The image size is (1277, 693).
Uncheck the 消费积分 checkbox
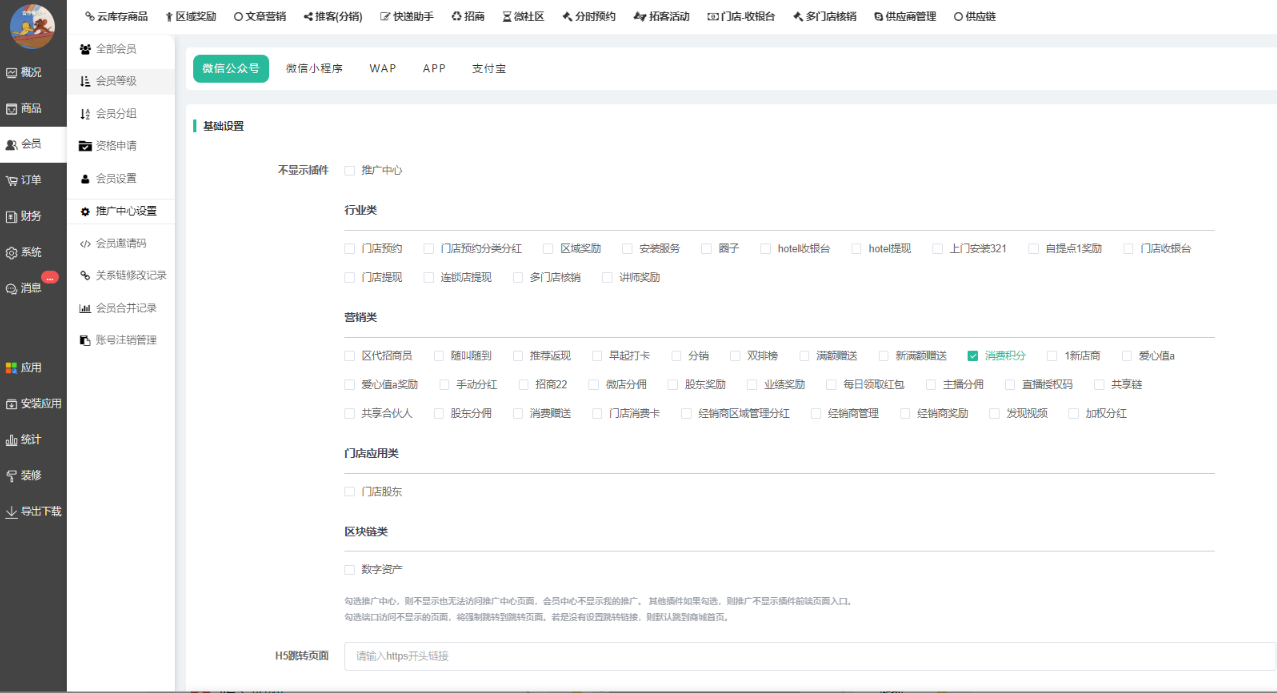972,356
